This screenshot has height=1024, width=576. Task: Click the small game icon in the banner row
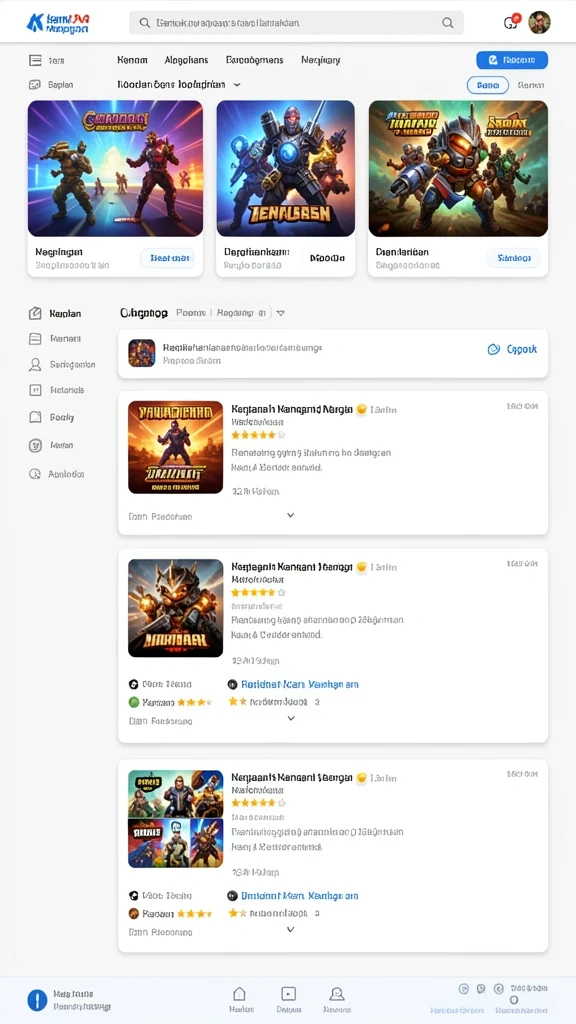(142, 353)
